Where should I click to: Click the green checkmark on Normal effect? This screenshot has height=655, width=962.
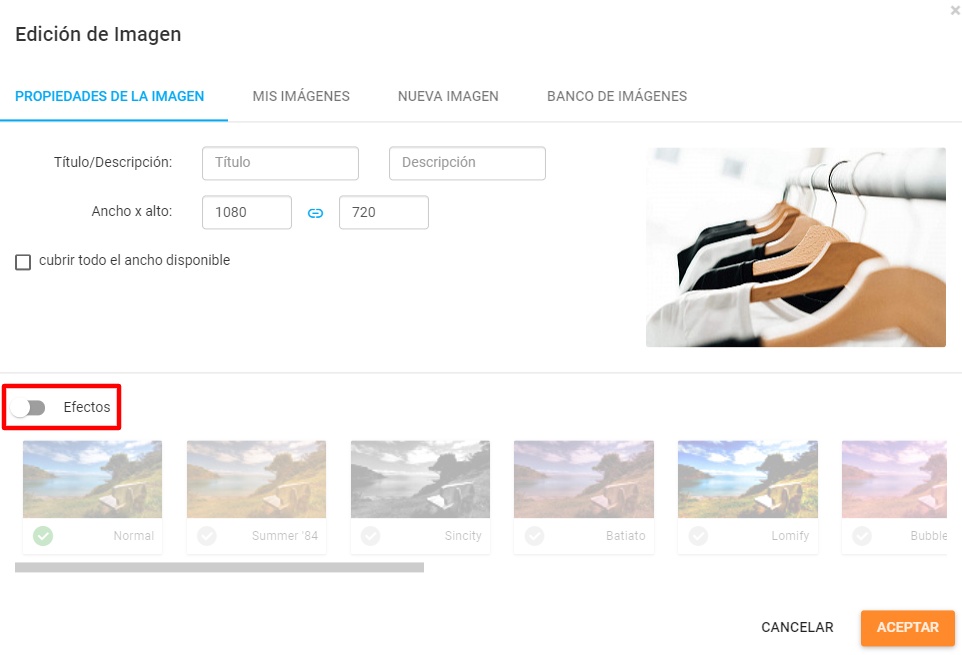[x=43, y=536]
